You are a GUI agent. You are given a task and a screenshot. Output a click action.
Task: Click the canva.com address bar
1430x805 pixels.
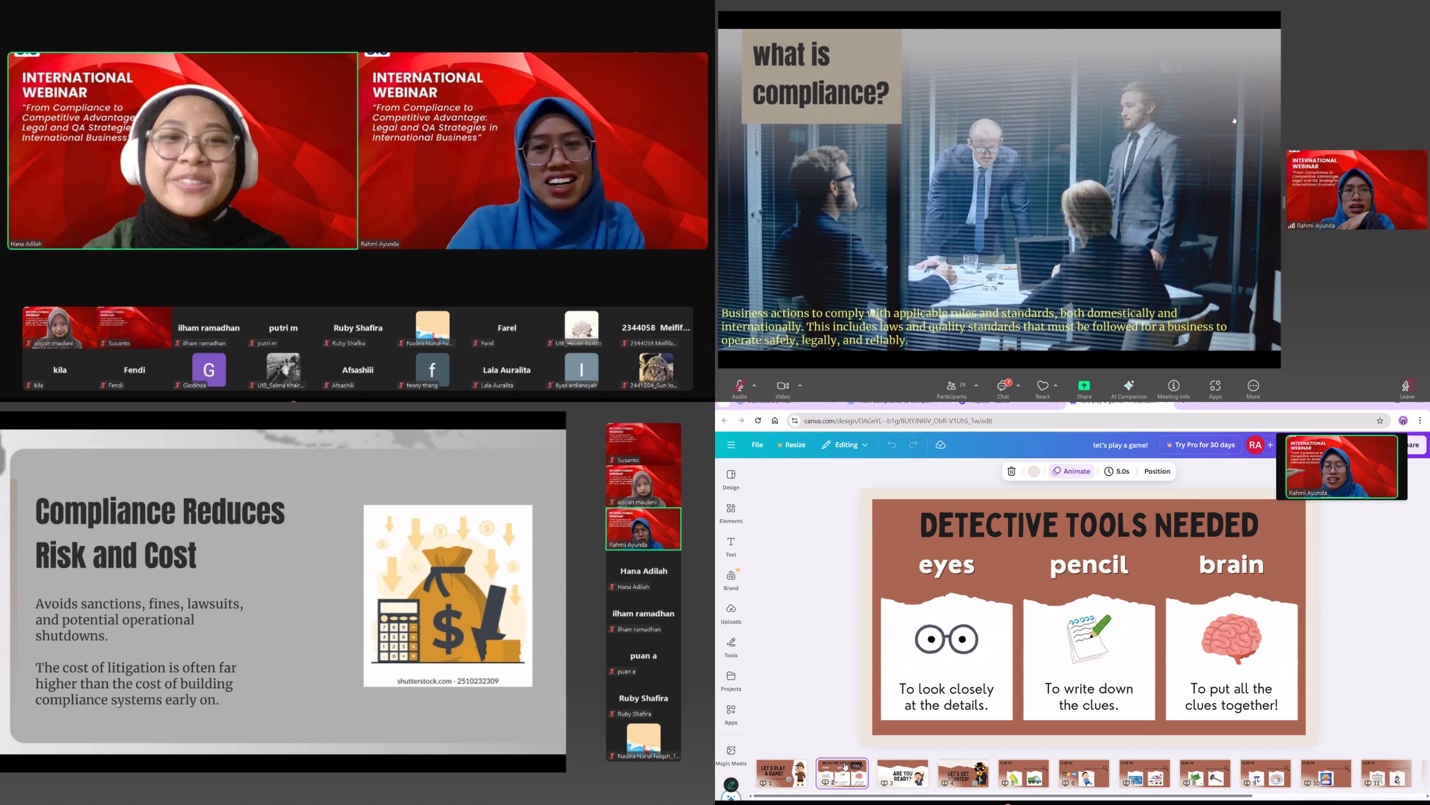click(x=1090, y=421)
